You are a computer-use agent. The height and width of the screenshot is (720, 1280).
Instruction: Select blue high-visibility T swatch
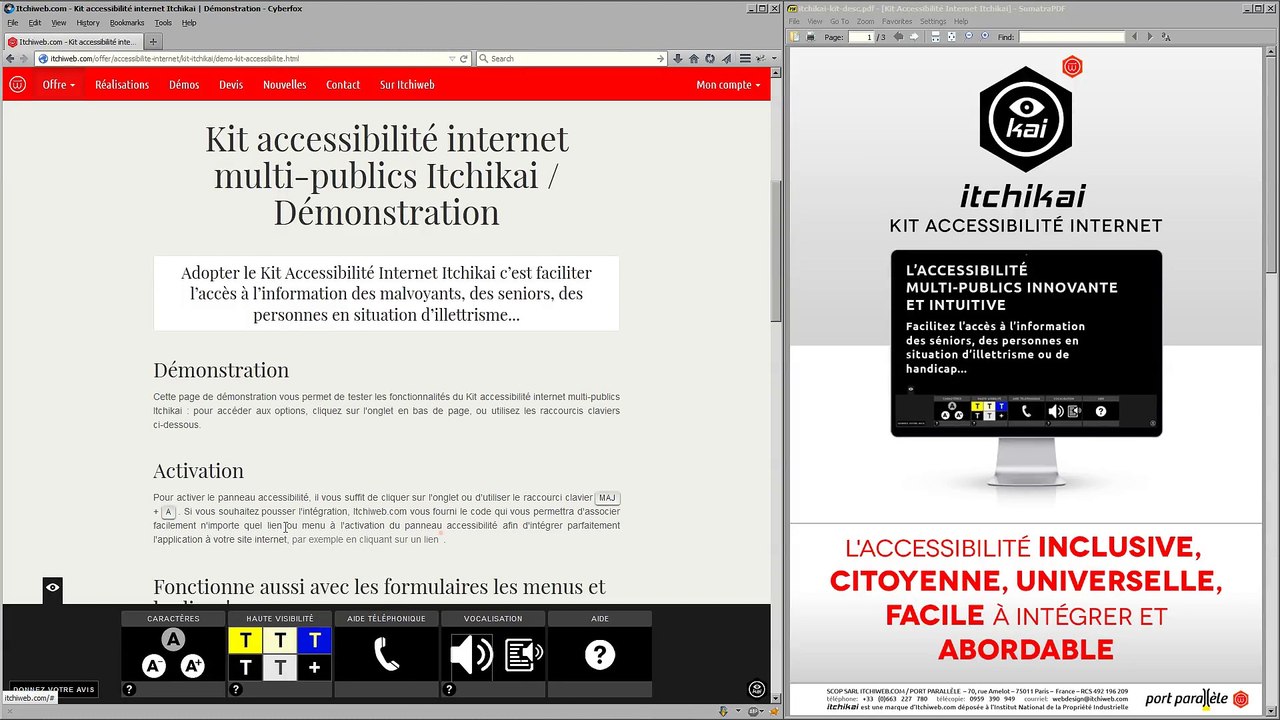click(315, 640)
